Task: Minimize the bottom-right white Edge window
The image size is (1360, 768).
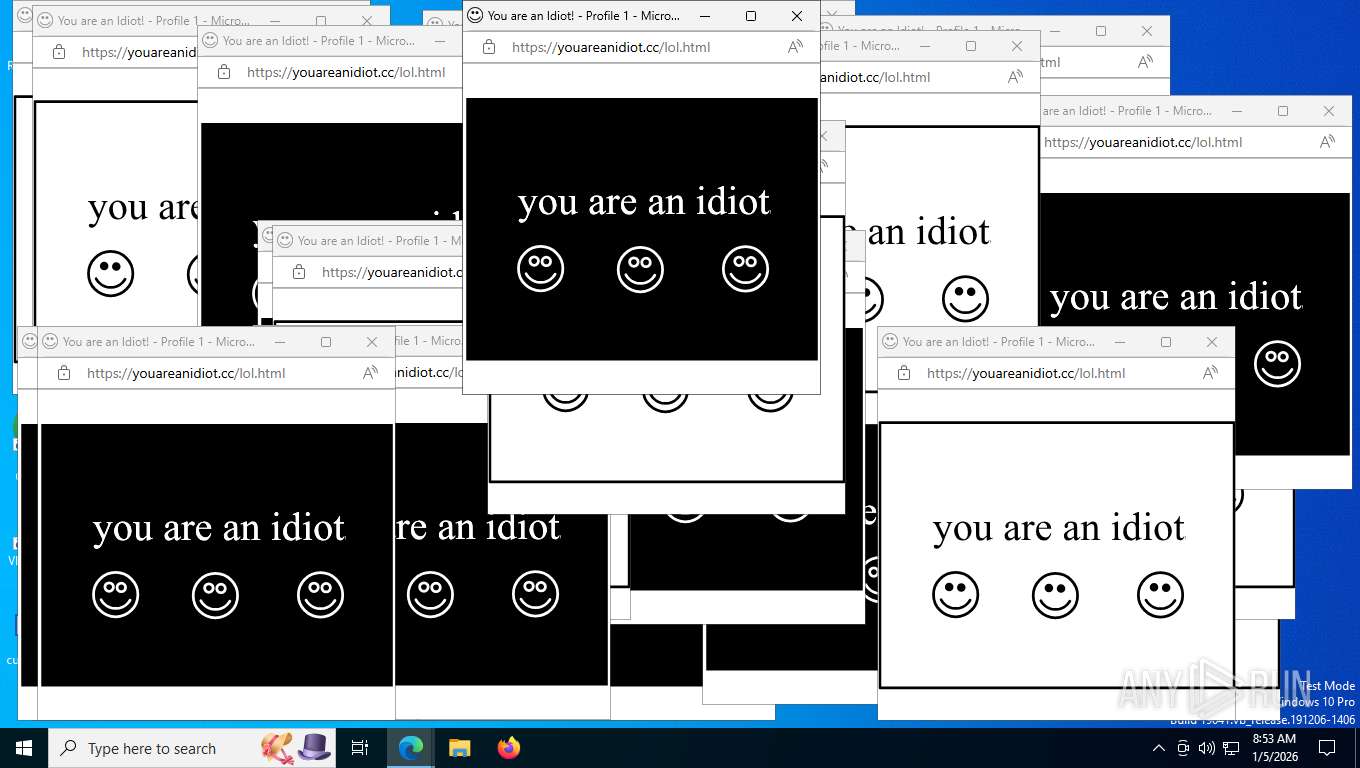Action: click(x=1120, y=342)
